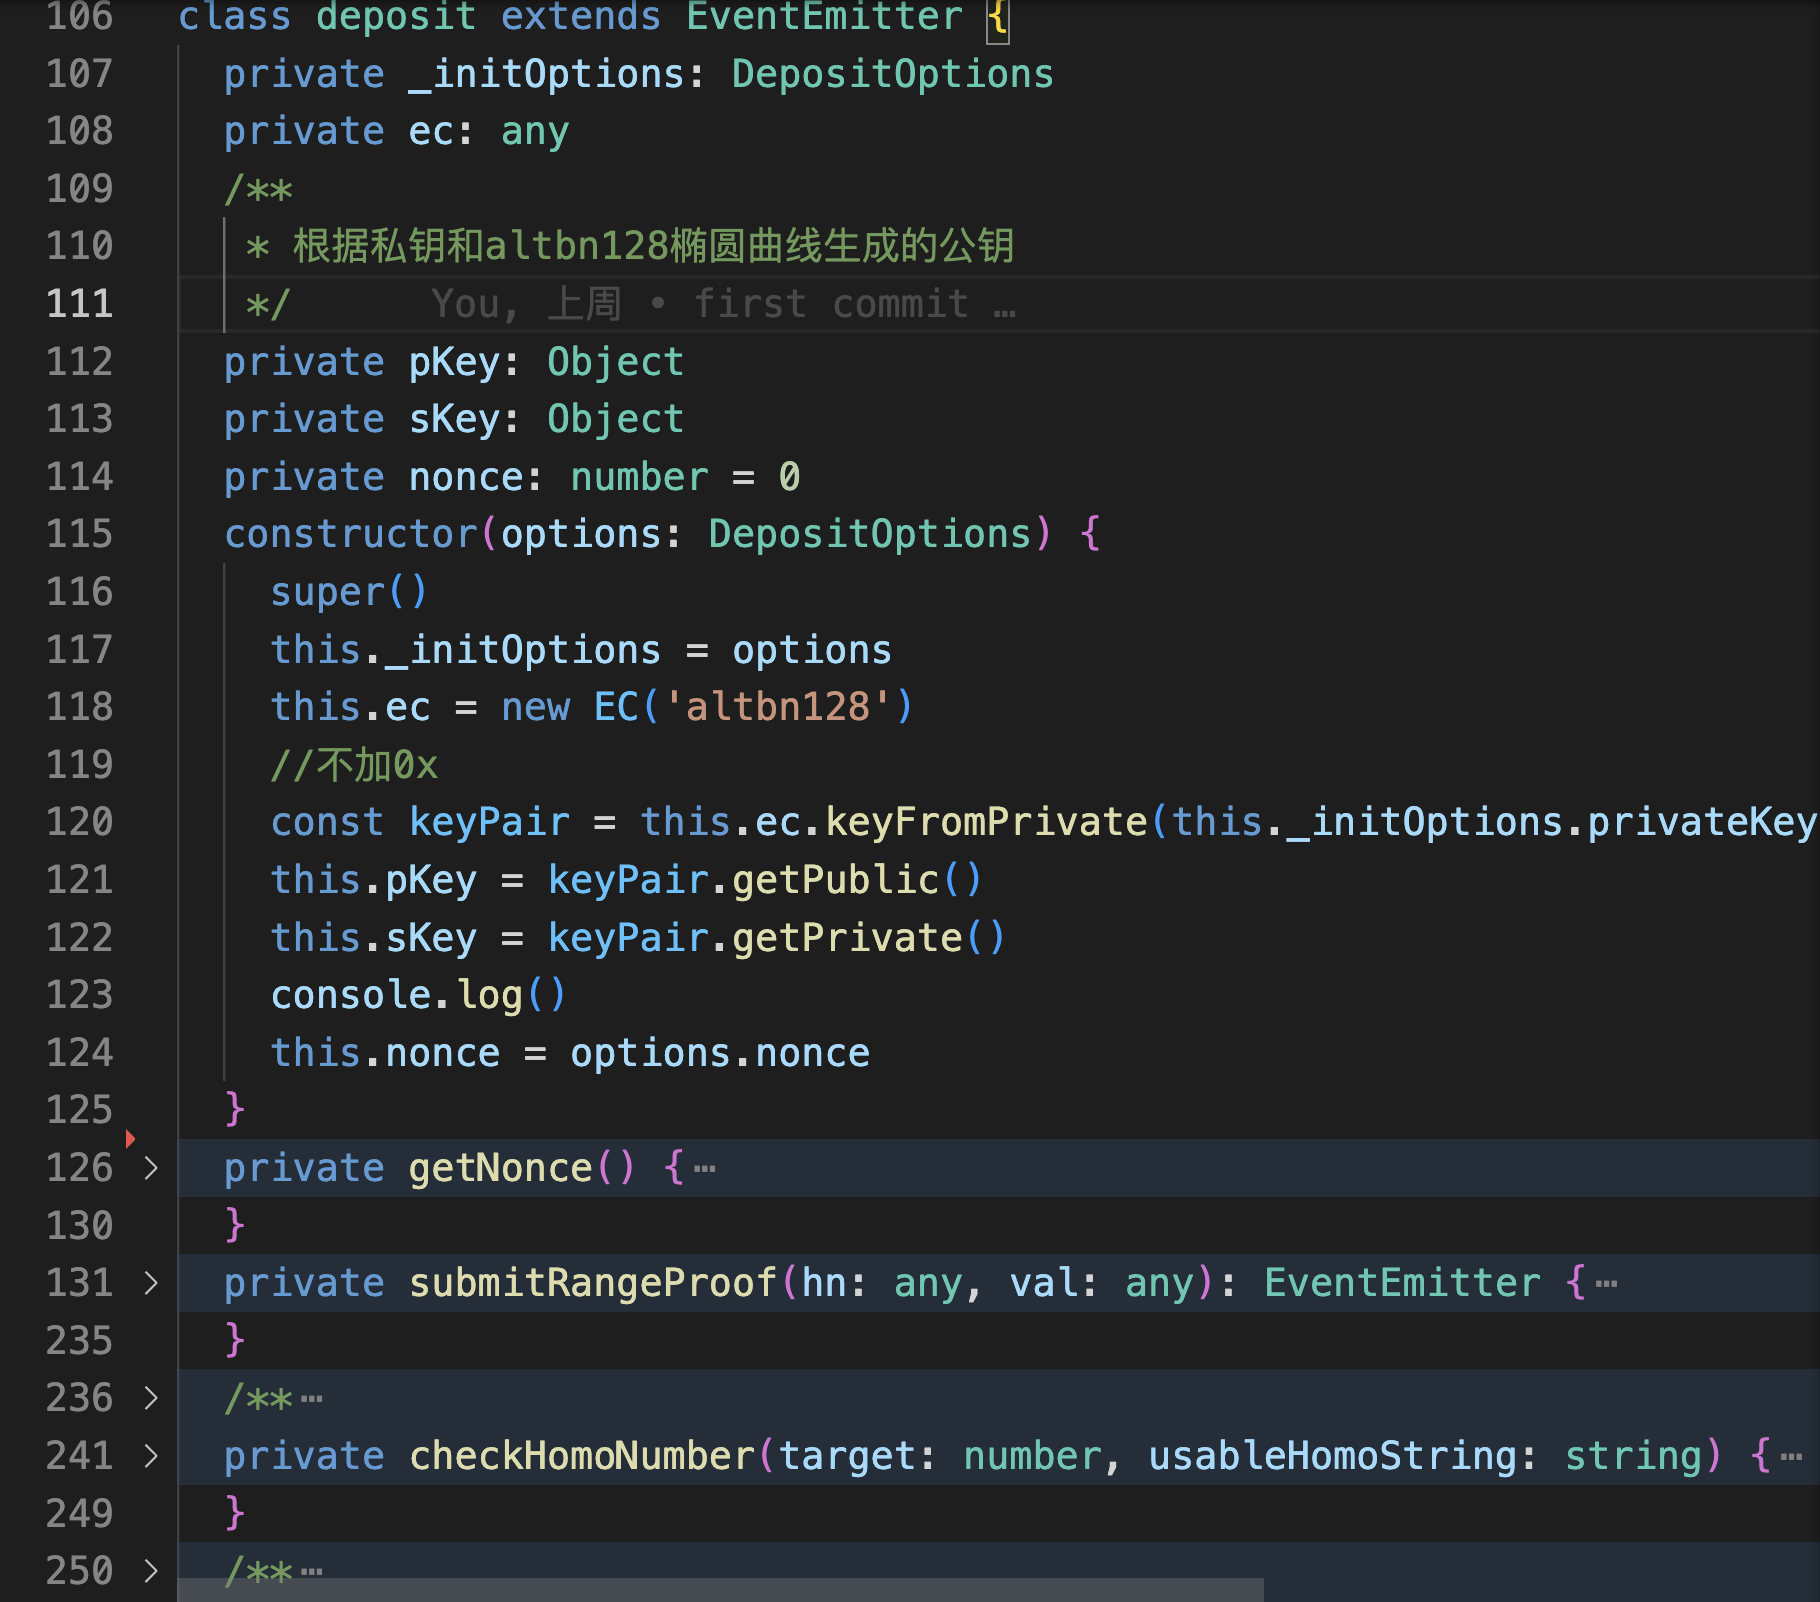Click line number 131 in gutter
Viewport: 1820px width, 1602px height.
[80, 1283]
